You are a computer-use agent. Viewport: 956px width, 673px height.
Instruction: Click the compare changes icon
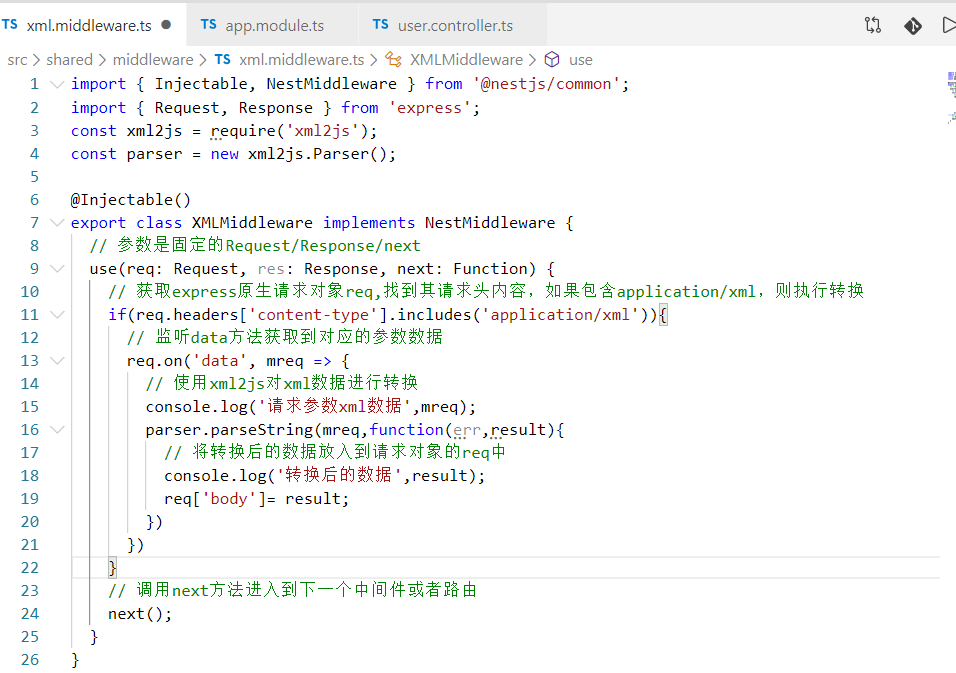pyautogui.click(x=872, y=25)
